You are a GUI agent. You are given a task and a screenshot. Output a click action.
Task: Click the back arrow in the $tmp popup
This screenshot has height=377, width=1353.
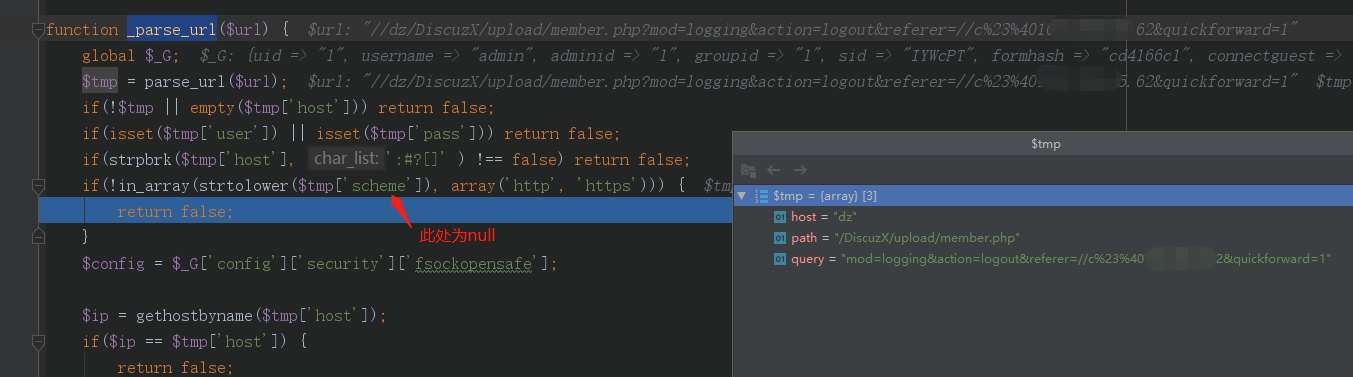(x=773, y=170)
